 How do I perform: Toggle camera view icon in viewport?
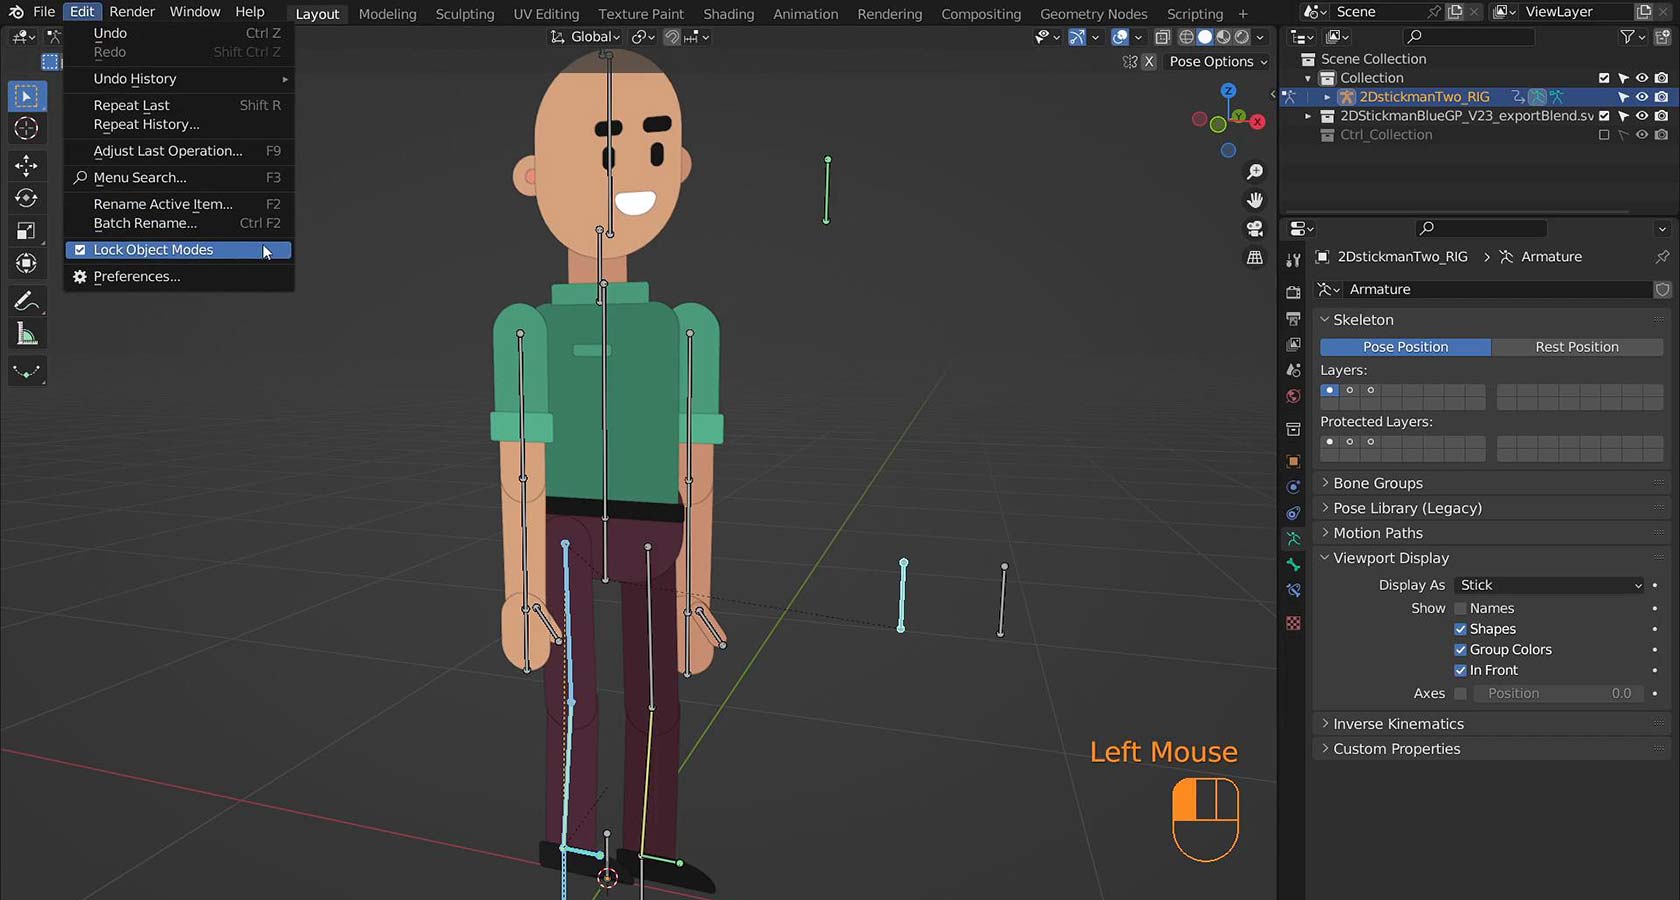coord(1255,229)
